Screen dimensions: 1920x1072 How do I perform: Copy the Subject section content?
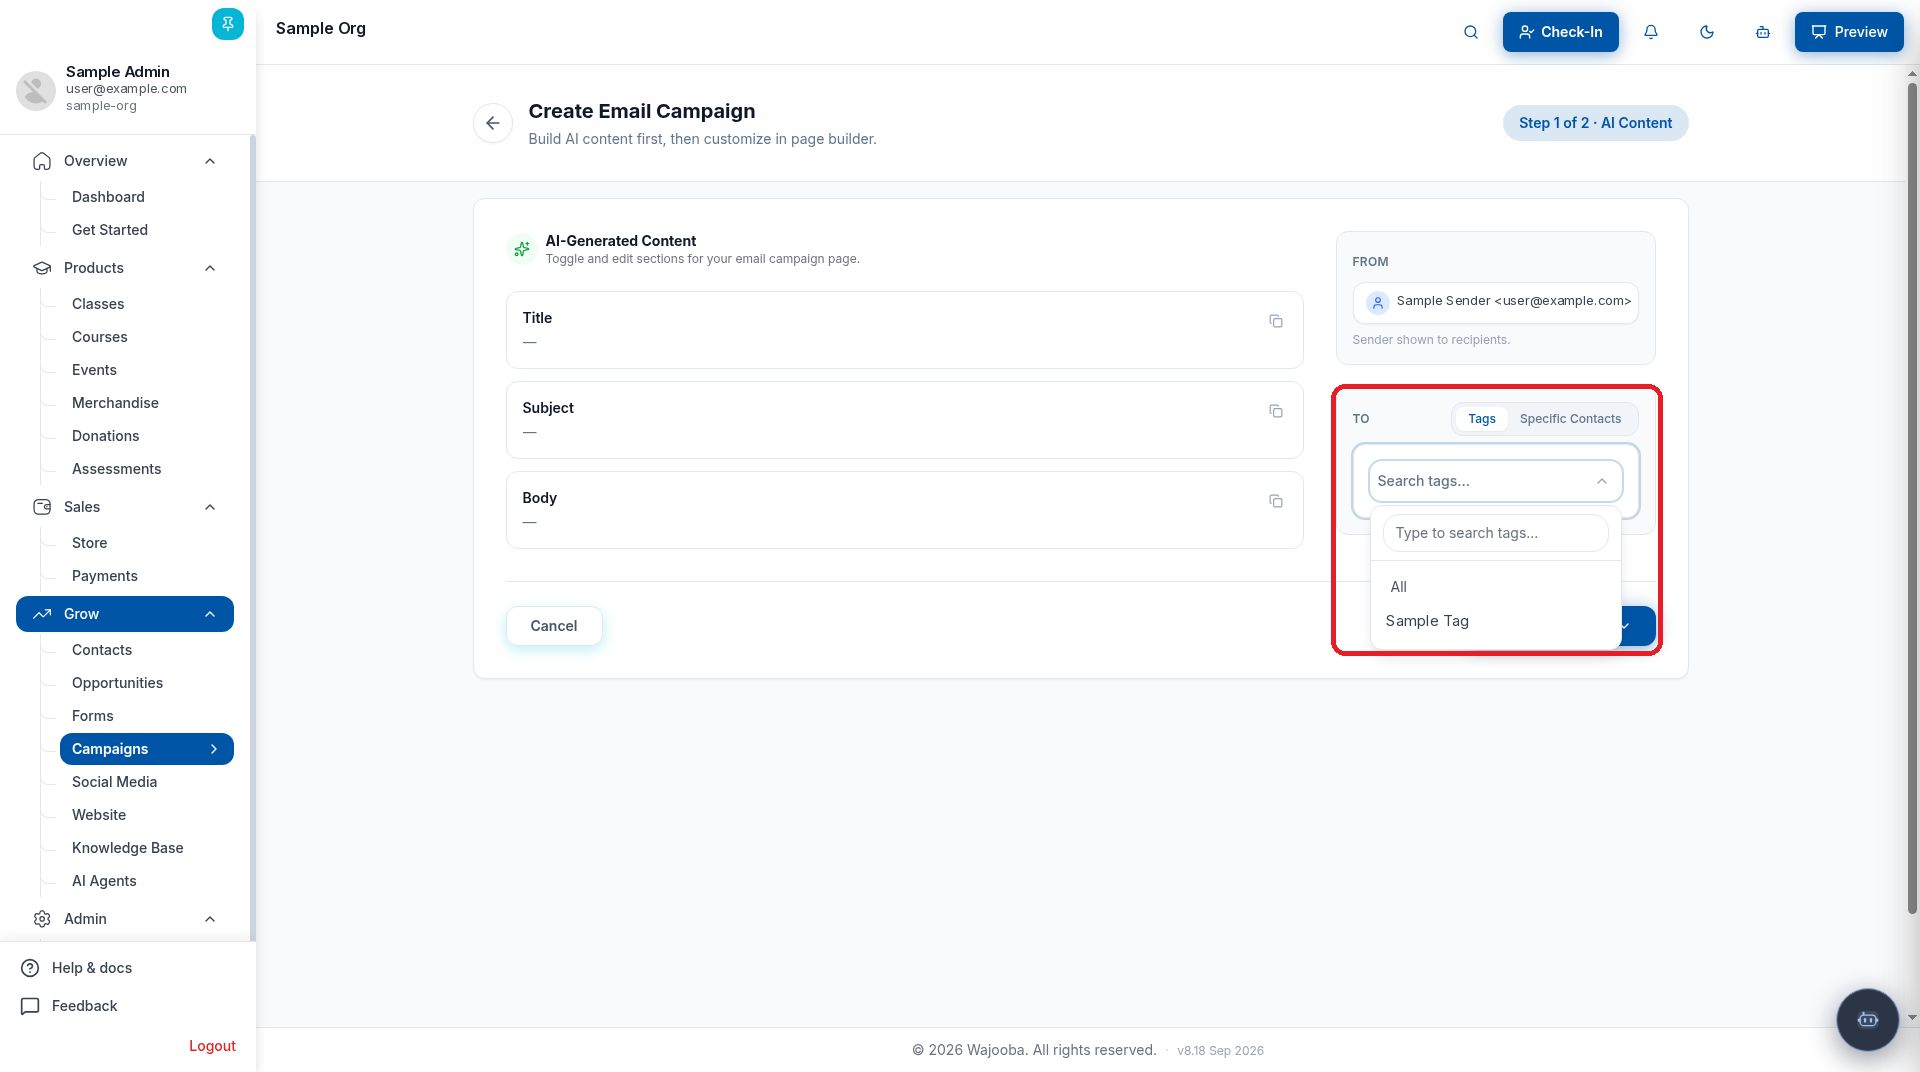click(x=1276, y=411)
